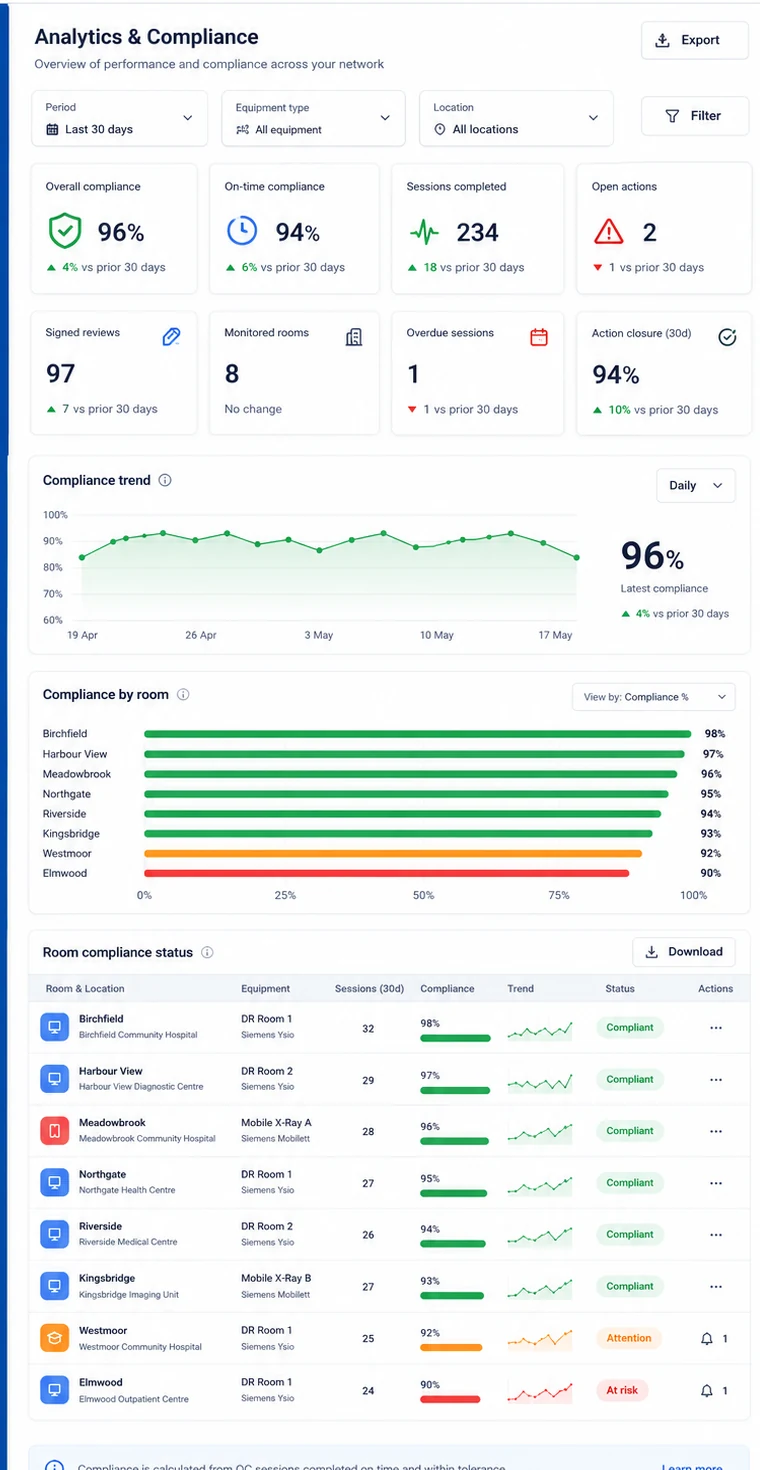The height and width of the screenshot is (1470, 760).
Task: Click the Elmwood room monitor icon
Action: (54, 1390)
